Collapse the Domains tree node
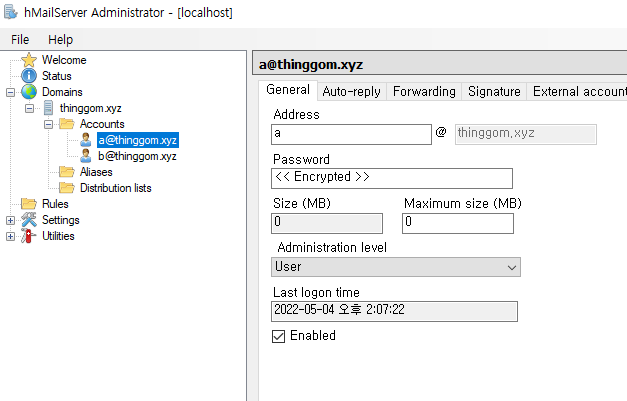Viewport: 627px width, 401px height. 10,92
